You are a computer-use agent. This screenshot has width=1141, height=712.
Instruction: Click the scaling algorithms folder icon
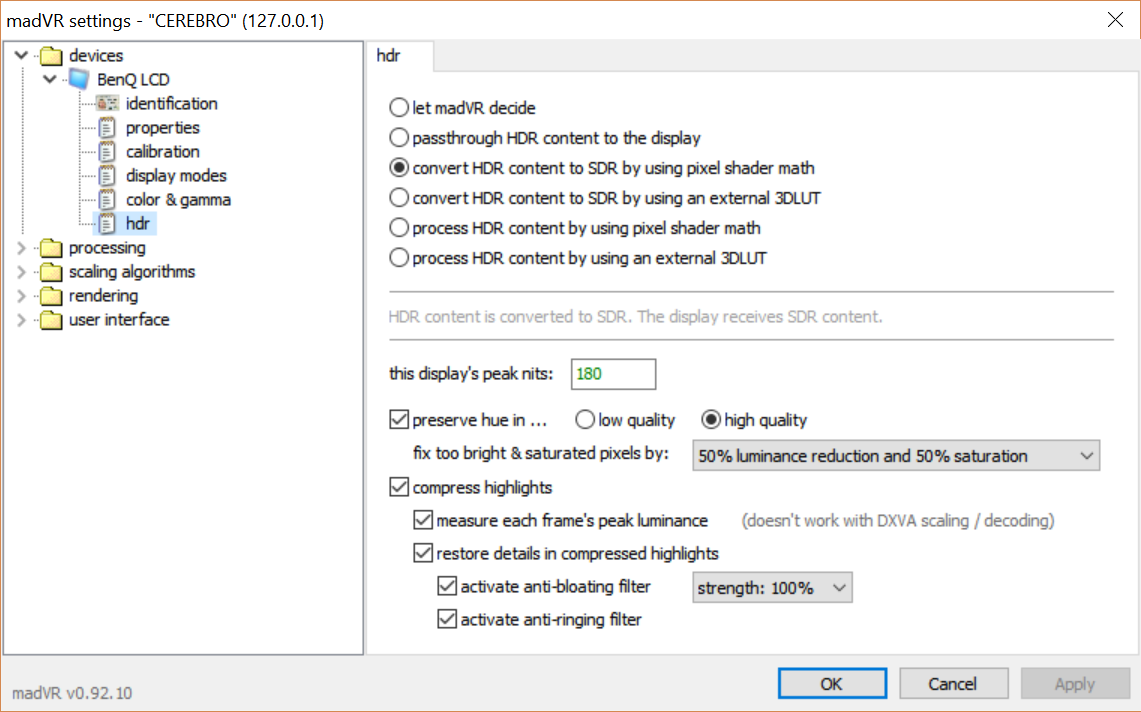pos(50,272)
